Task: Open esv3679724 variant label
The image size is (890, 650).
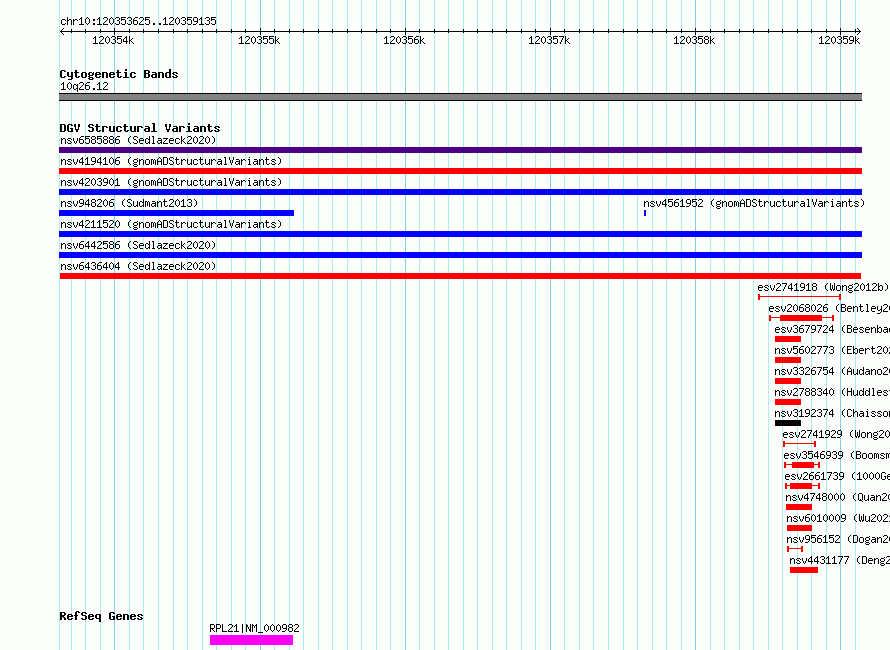Action: pyautogui.click(x=832, y=329)
